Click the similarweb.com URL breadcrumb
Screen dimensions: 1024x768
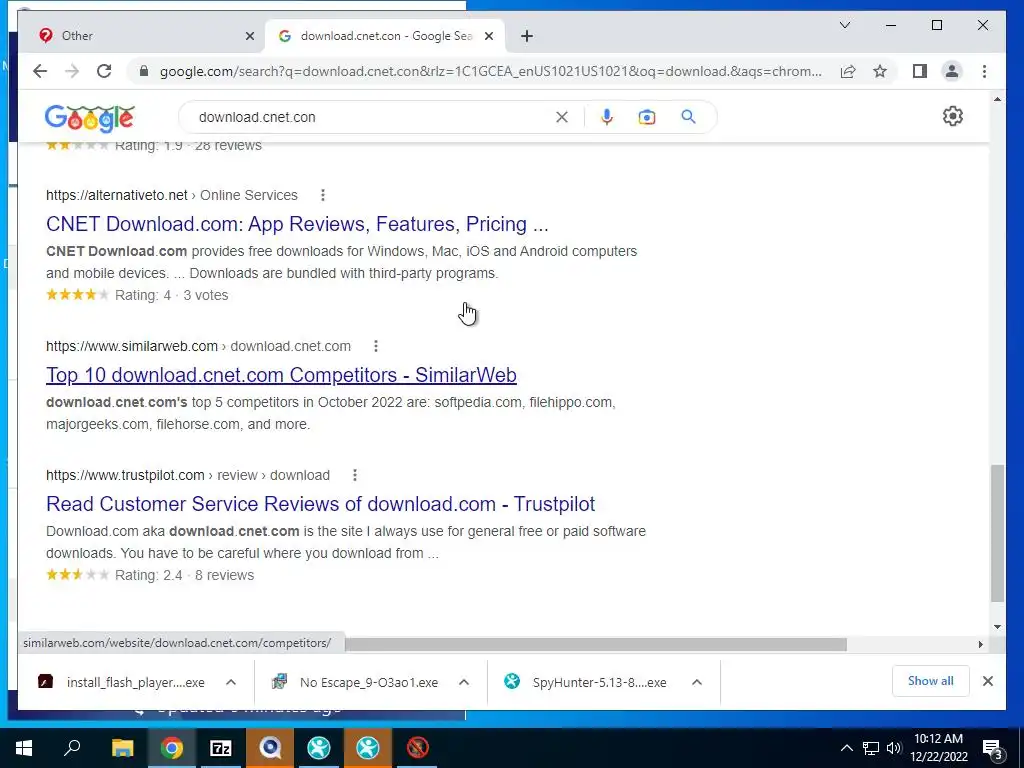(x=199, y=346)
